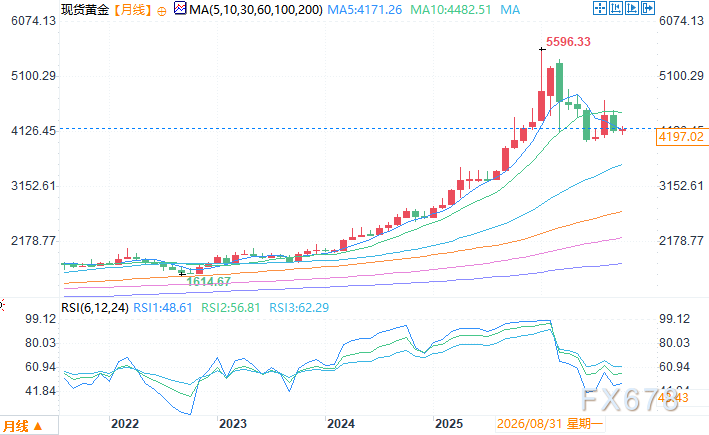Open the MA(5,10,30,60,100,200) parameter settings
The height and width of the screenshot is (435, 709).
pyautogui.click(x=256, y=9)
